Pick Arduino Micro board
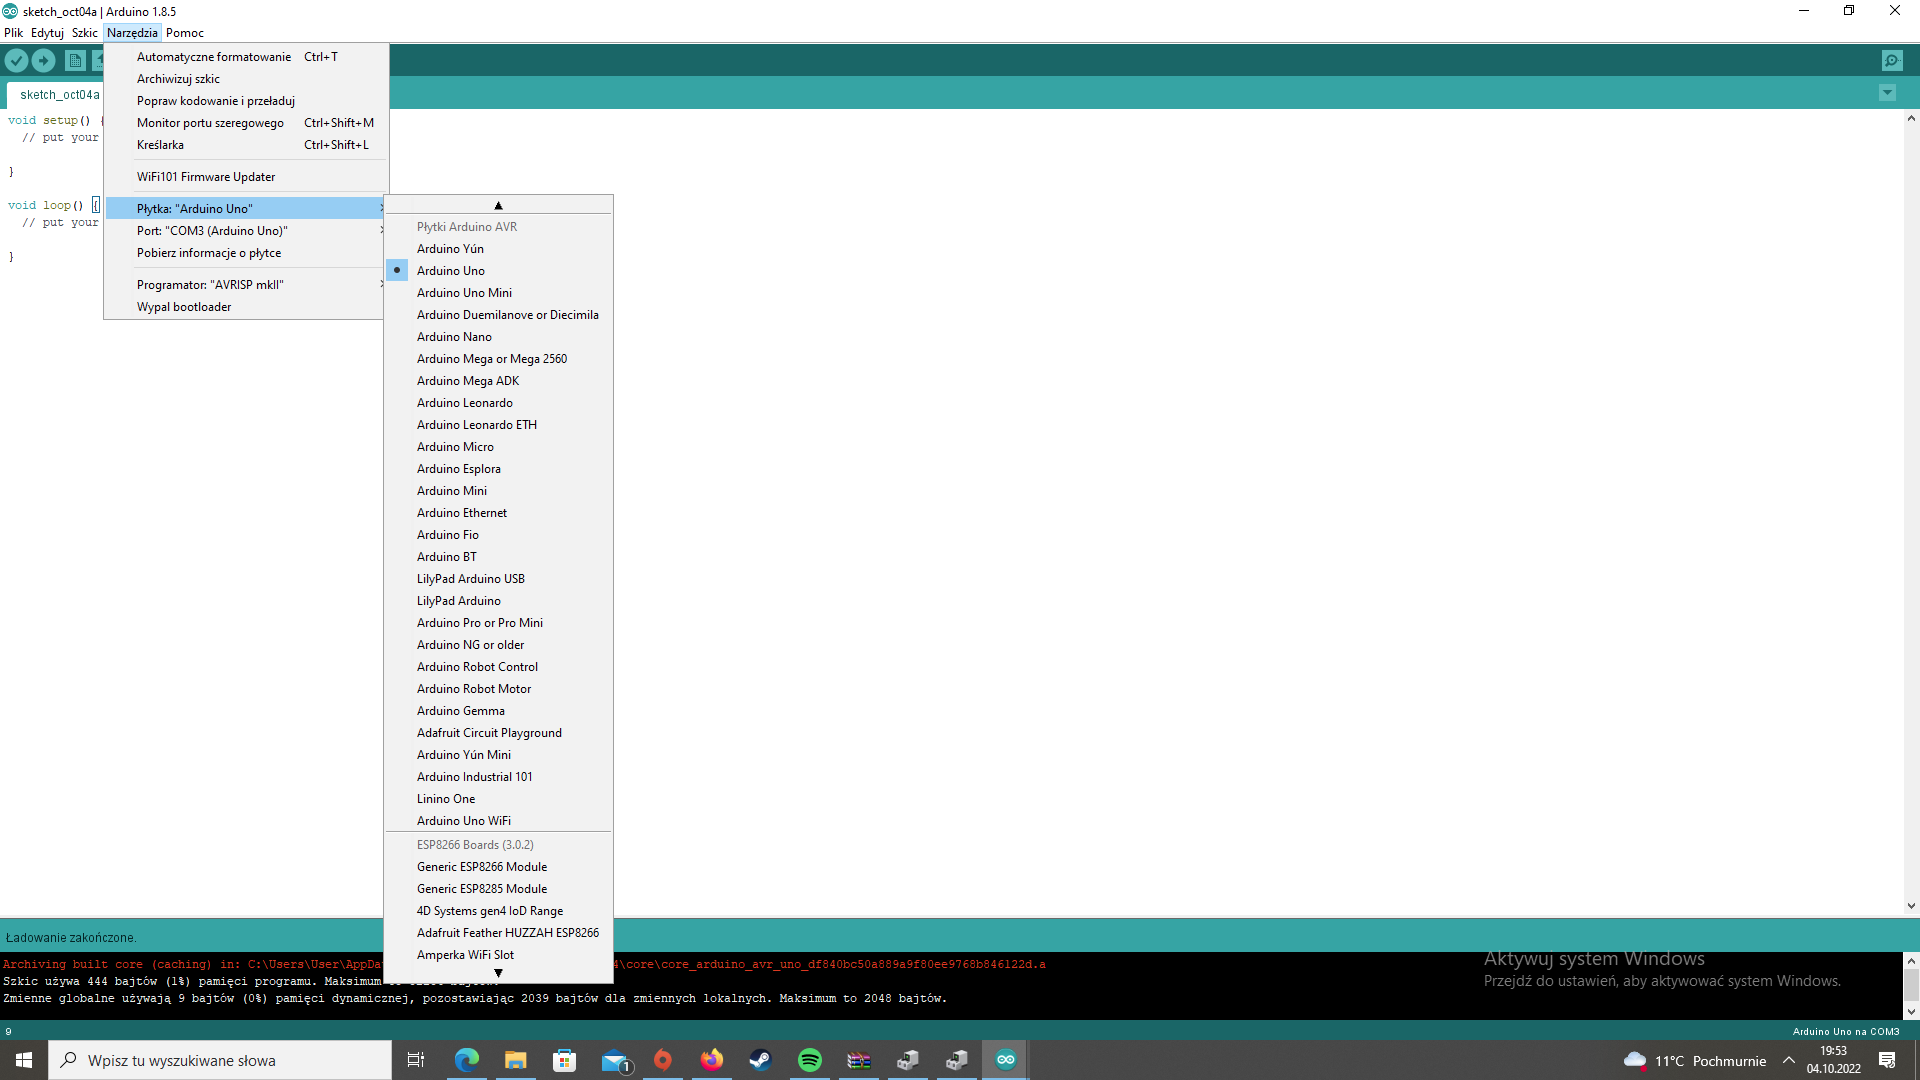1920x1080 pixels. coord(498,447)
